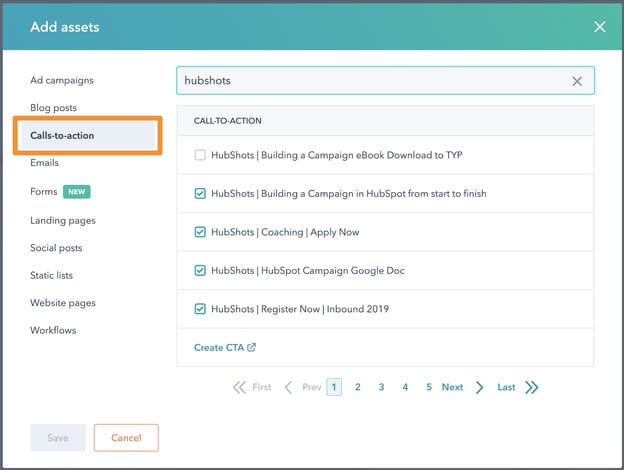Click the next page chevron icon
624x470 pixels.
tap(480, 387)
